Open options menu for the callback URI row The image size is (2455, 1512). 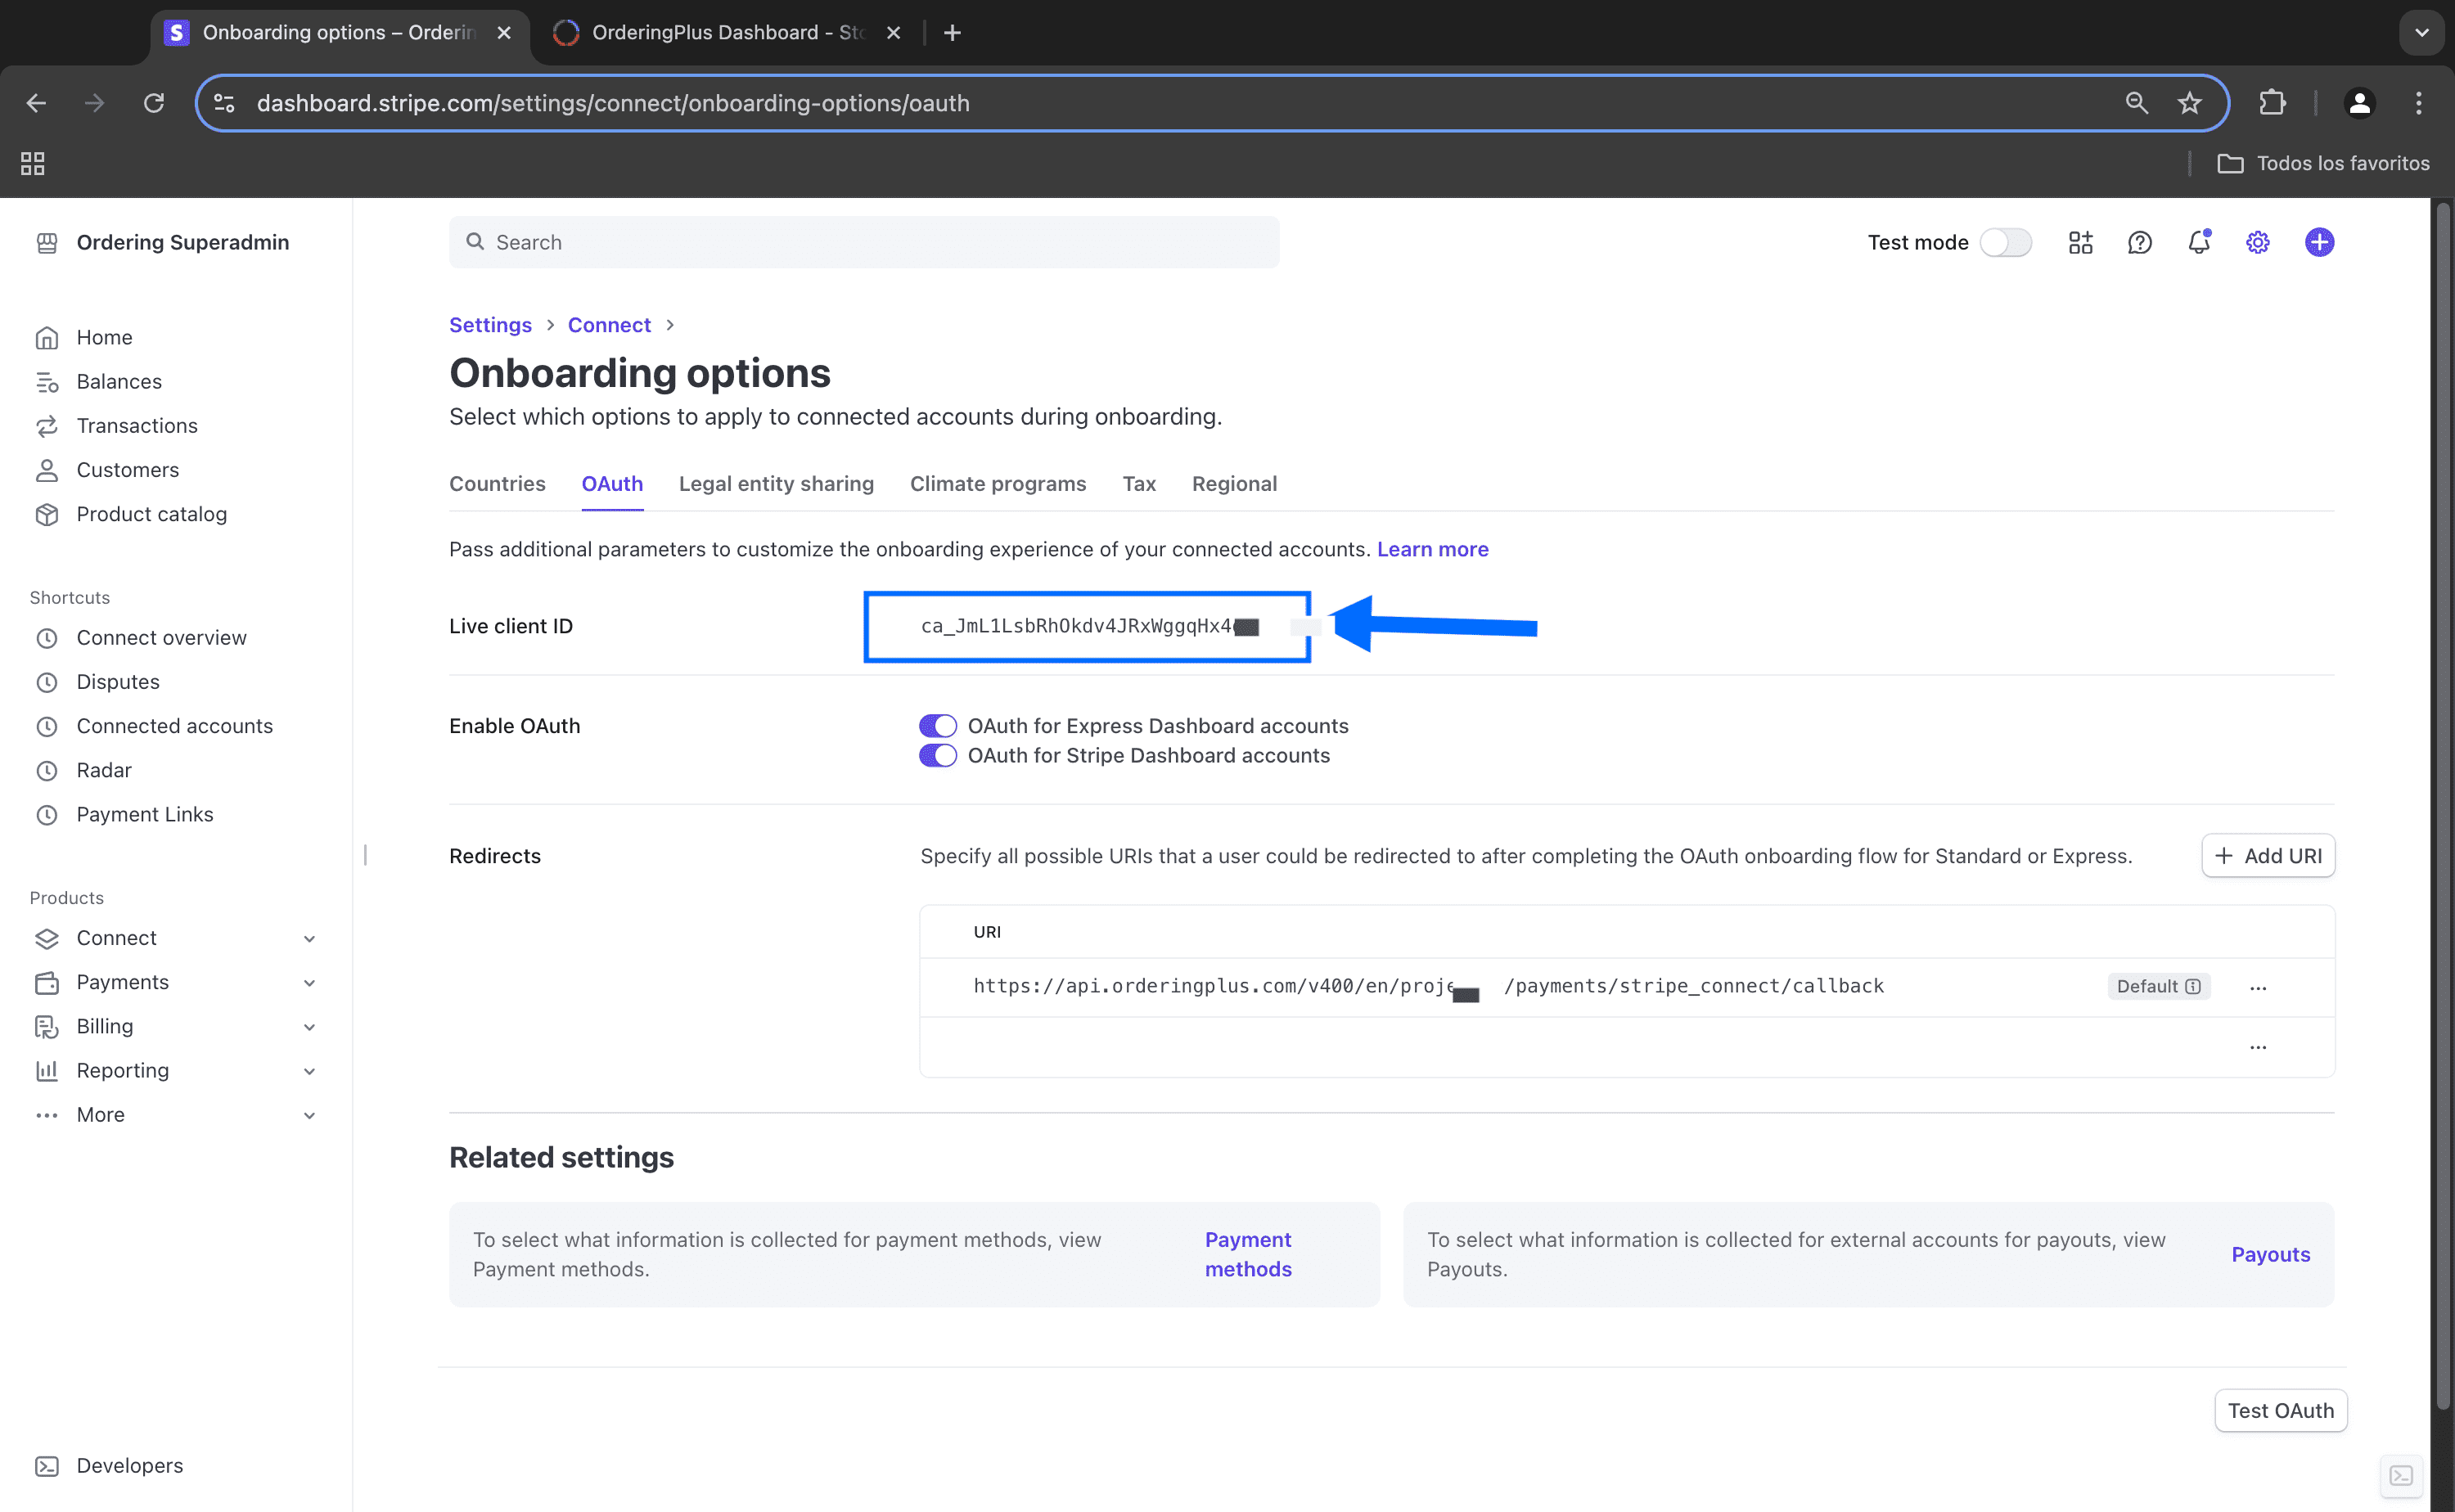(x=2257, y=987)
